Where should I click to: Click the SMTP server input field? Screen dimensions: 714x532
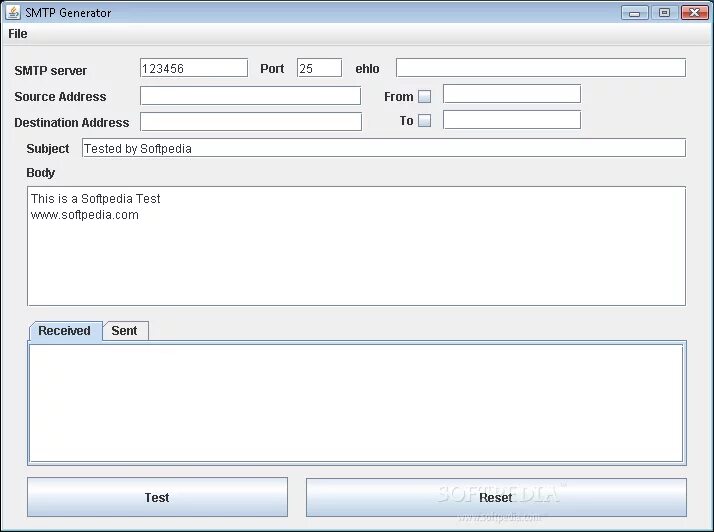point(194,68)
